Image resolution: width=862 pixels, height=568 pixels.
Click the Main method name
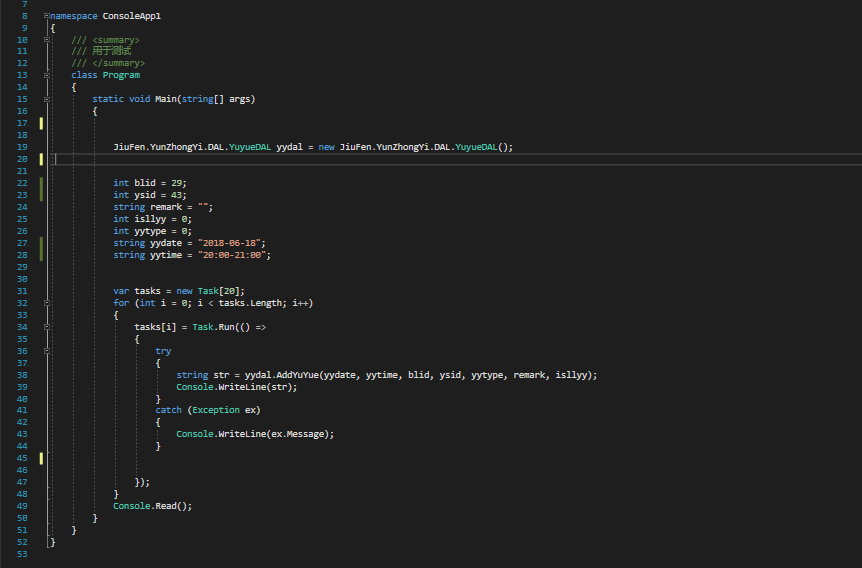click(x=165, y=99)
